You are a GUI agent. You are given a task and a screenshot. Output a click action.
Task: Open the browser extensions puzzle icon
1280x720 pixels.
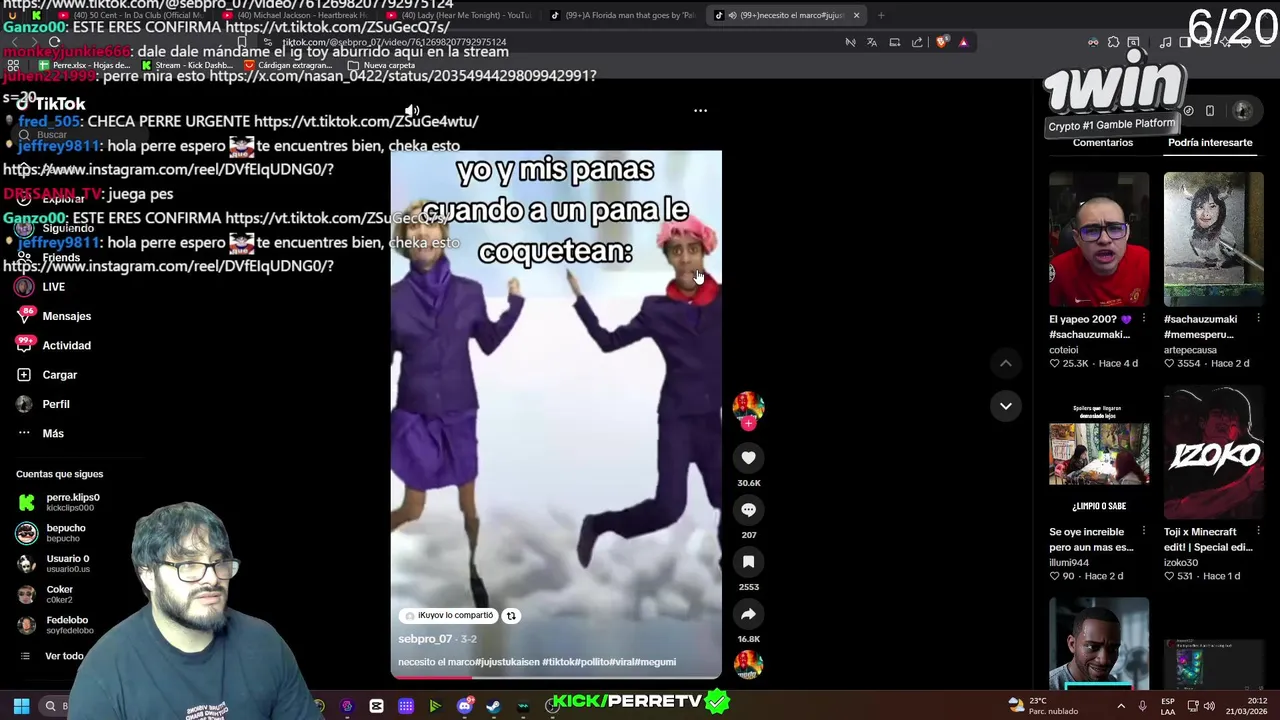click(x=1113, y=42)
